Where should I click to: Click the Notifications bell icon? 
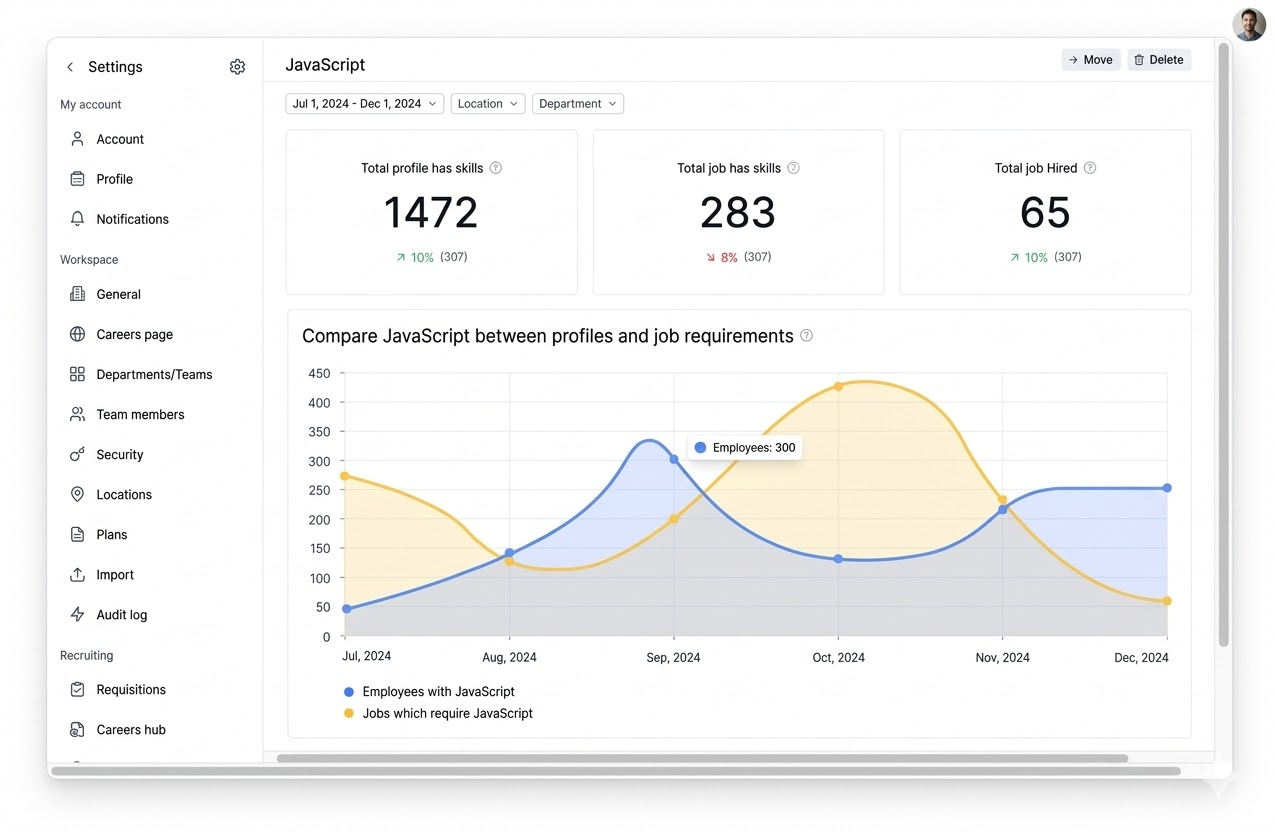pos(77,219)
